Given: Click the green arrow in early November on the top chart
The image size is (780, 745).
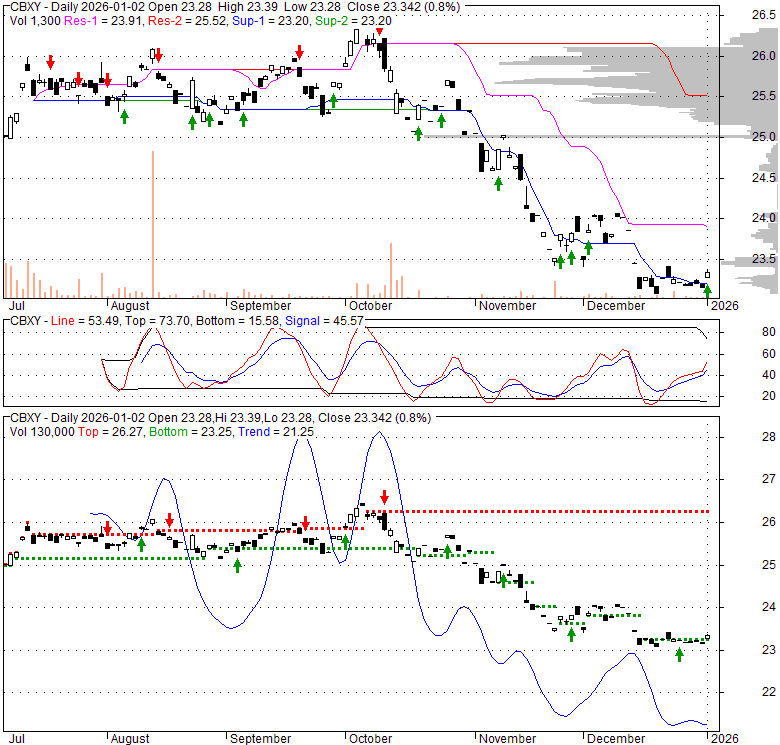Looking at the screenshot, I should (x=498, y=182).
